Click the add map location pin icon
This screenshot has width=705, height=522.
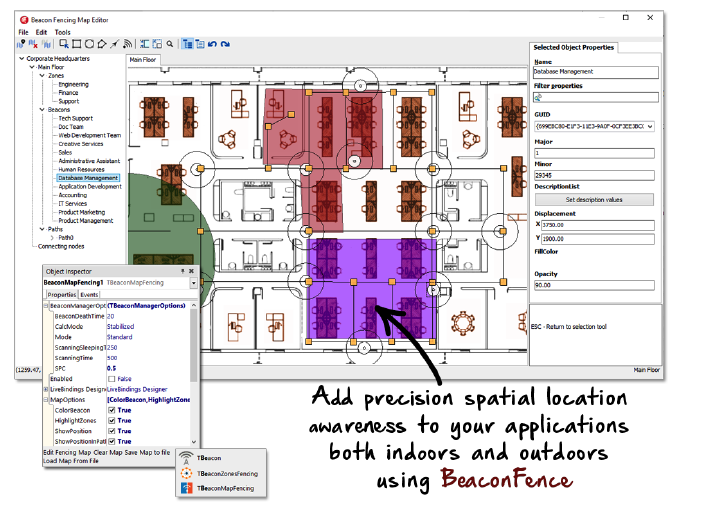21,44
